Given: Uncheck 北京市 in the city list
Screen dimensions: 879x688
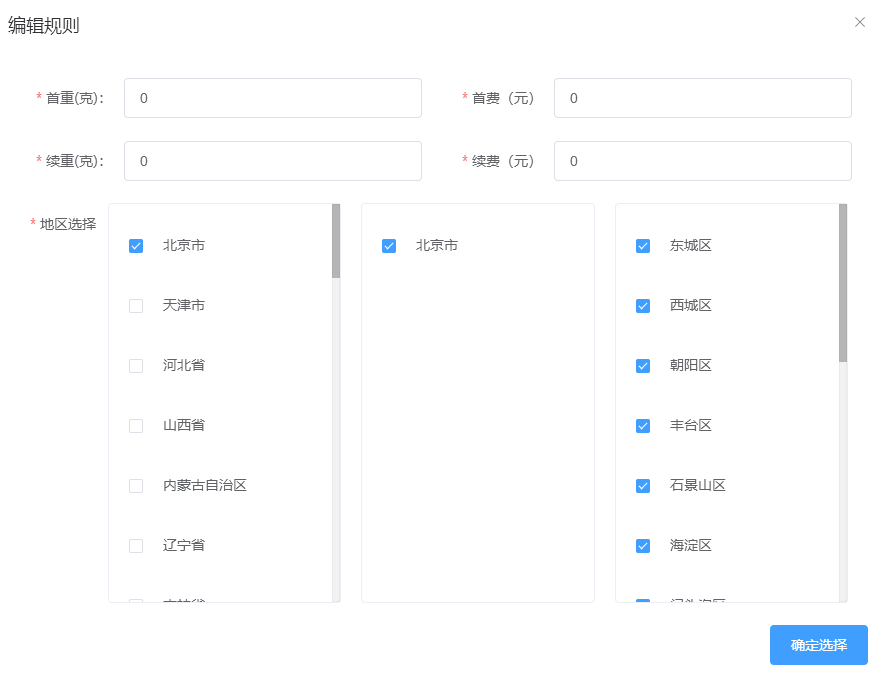Looking at the screenshot, I should (x=388, y=246).
